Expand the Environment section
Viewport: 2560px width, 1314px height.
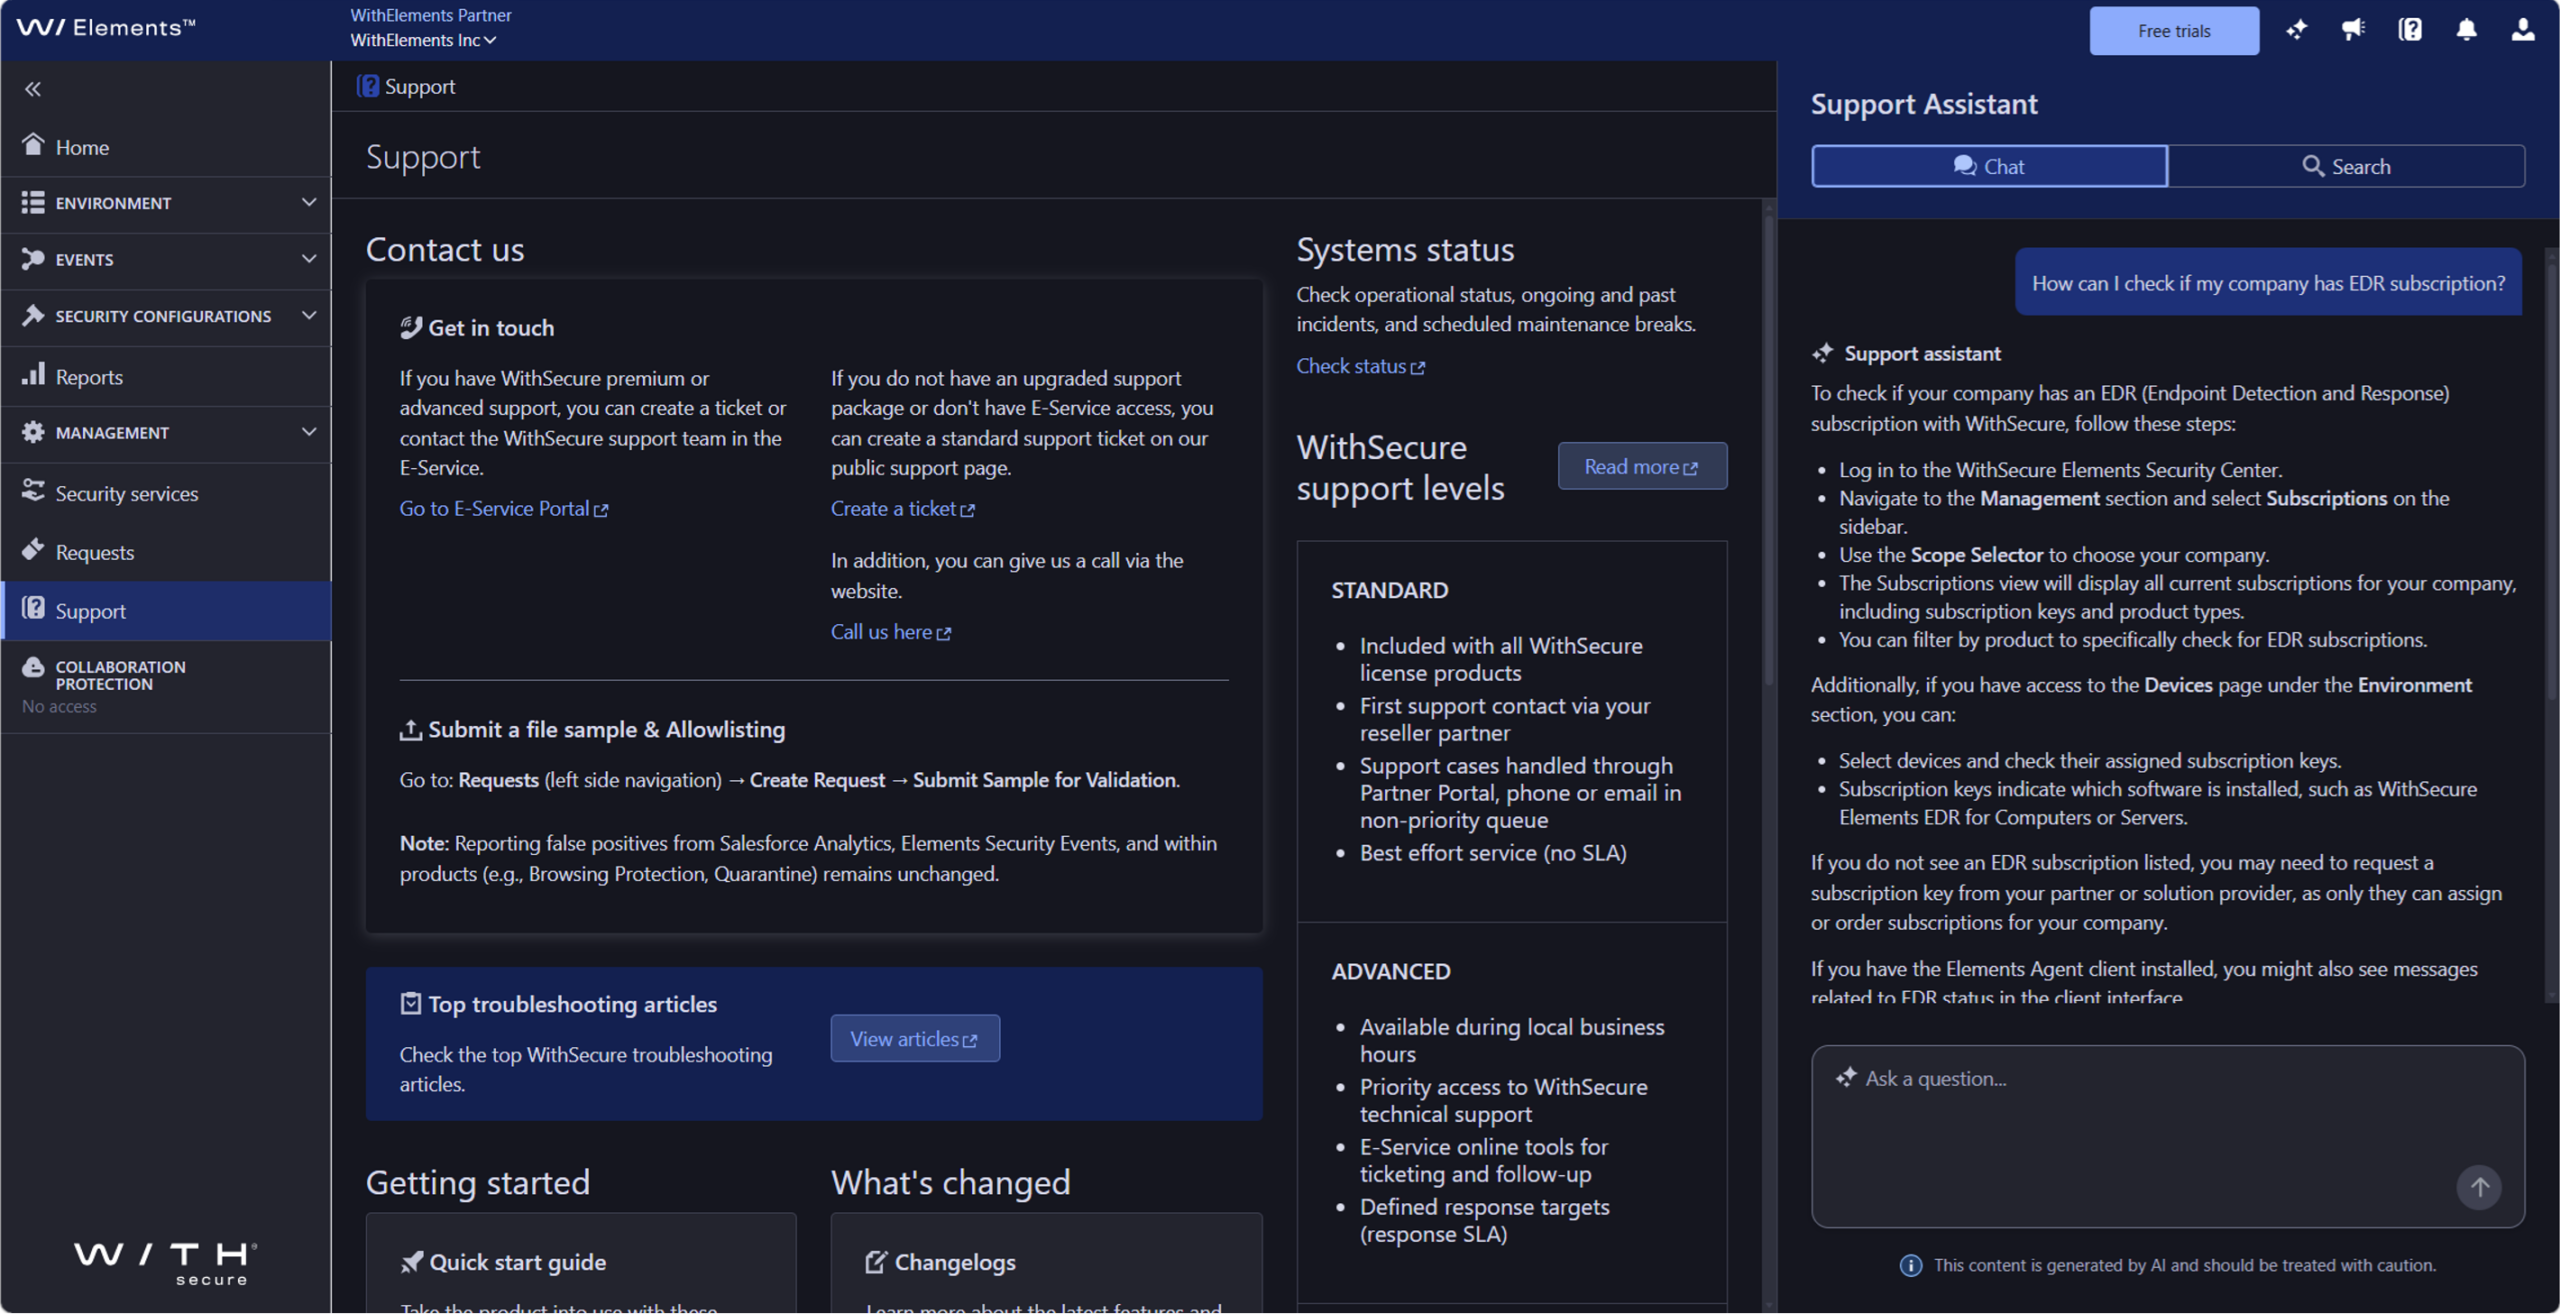tap(166, 203)
